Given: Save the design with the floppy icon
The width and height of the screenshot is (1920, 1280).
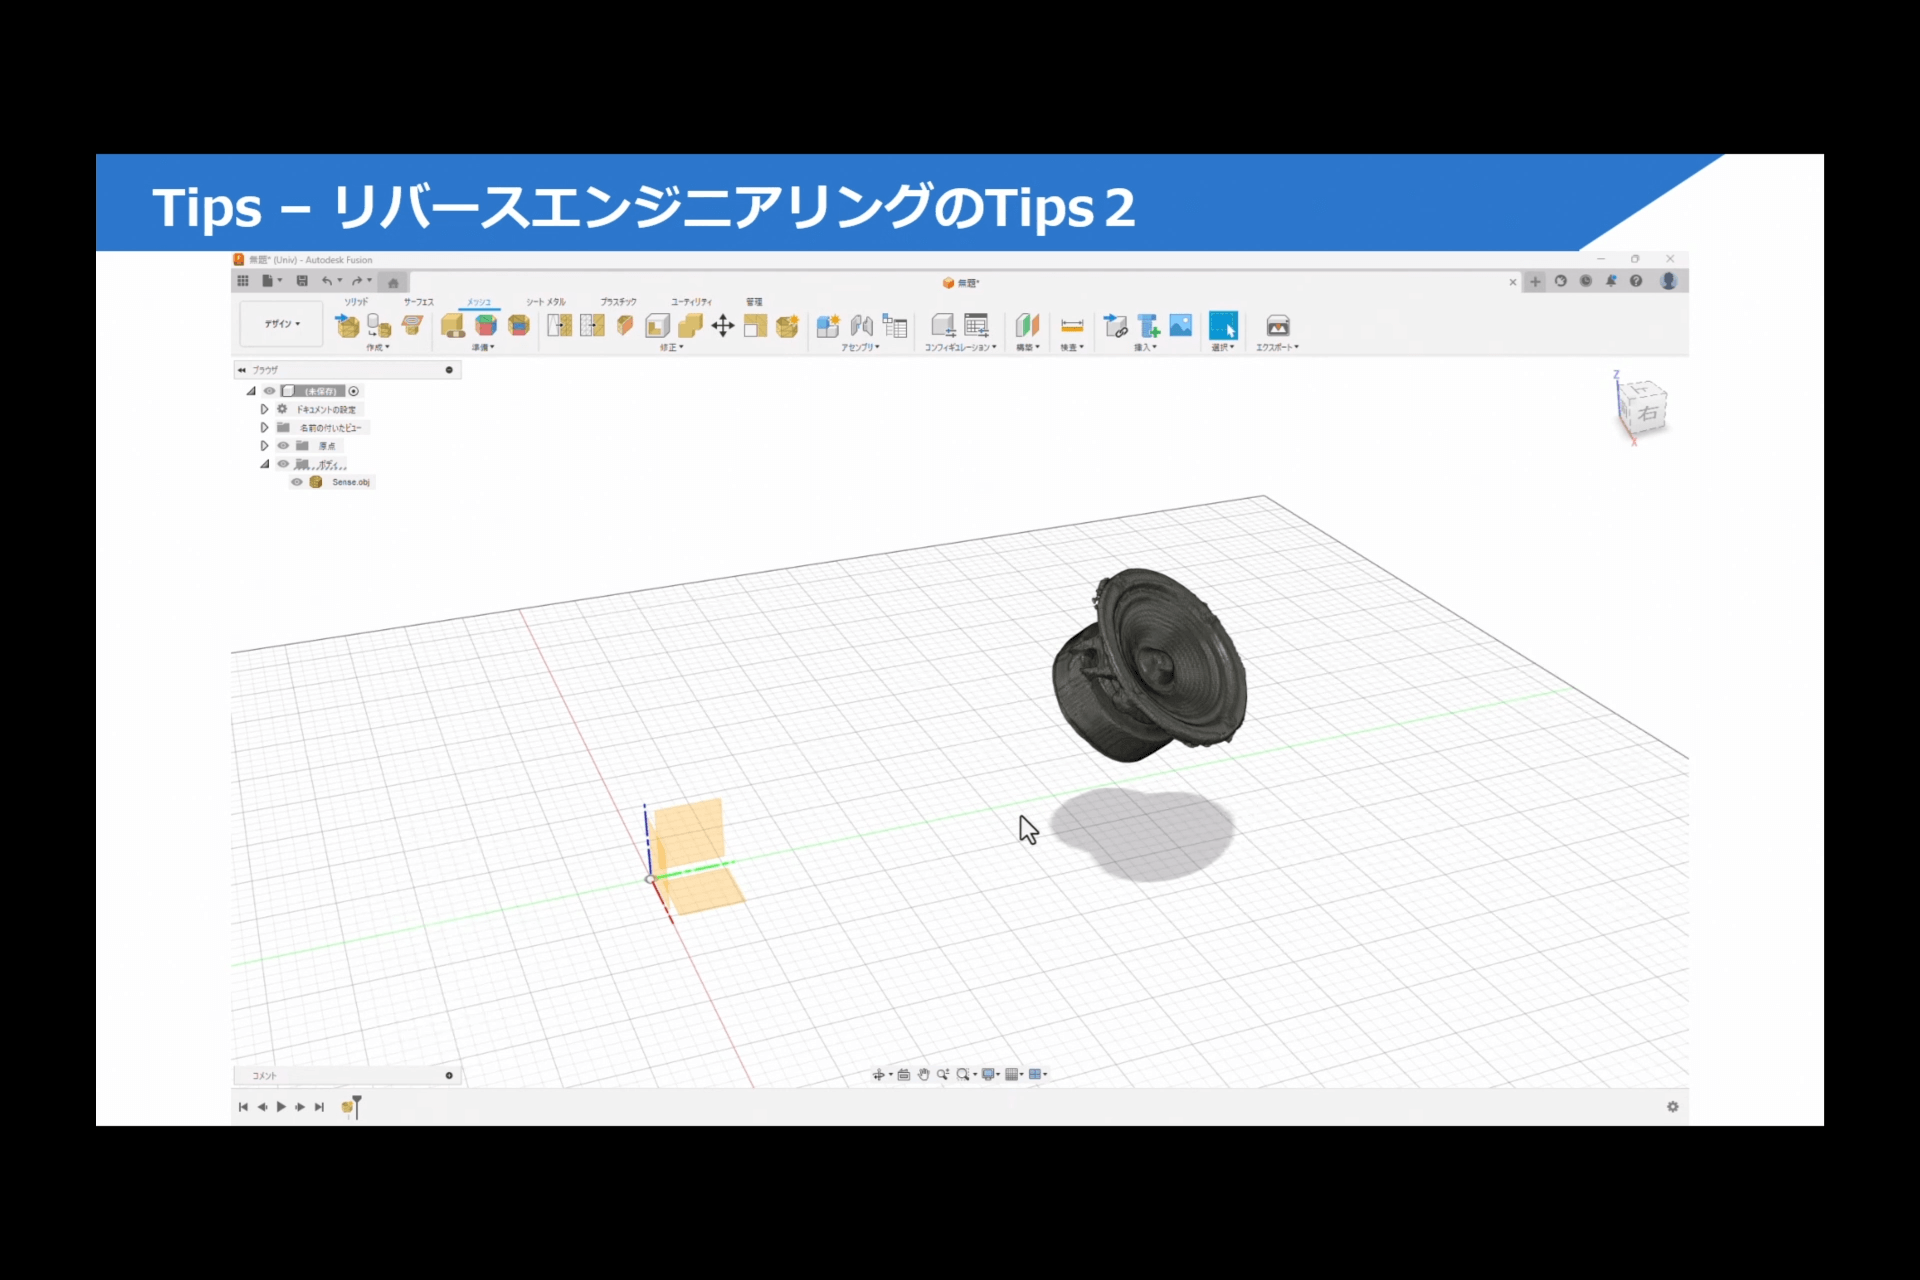Looking at the screenshot, I should [x=302, y=281].
